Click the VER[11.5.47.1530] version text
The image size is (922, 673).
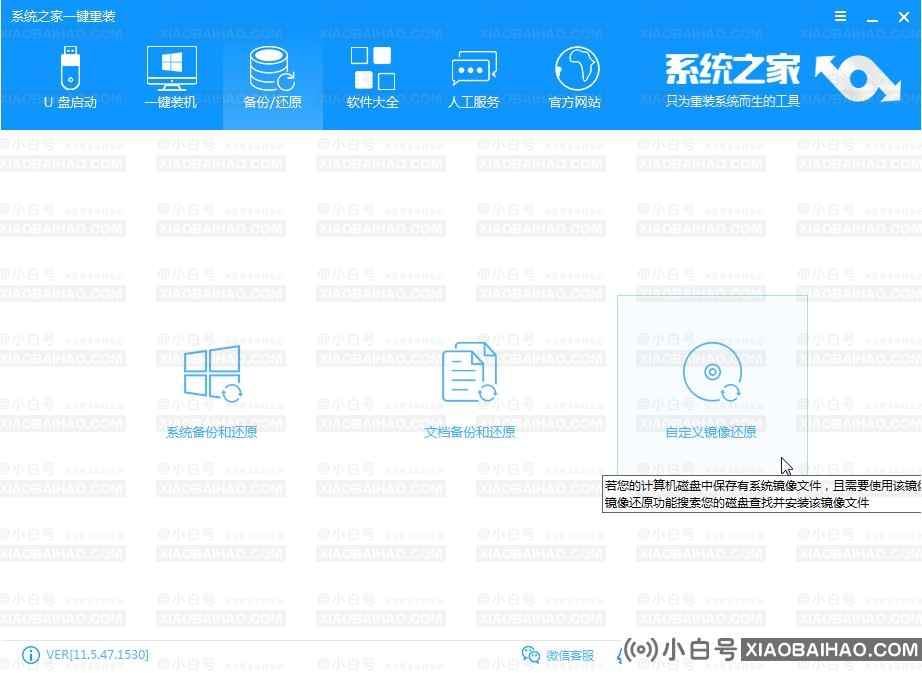pos(98,655)
